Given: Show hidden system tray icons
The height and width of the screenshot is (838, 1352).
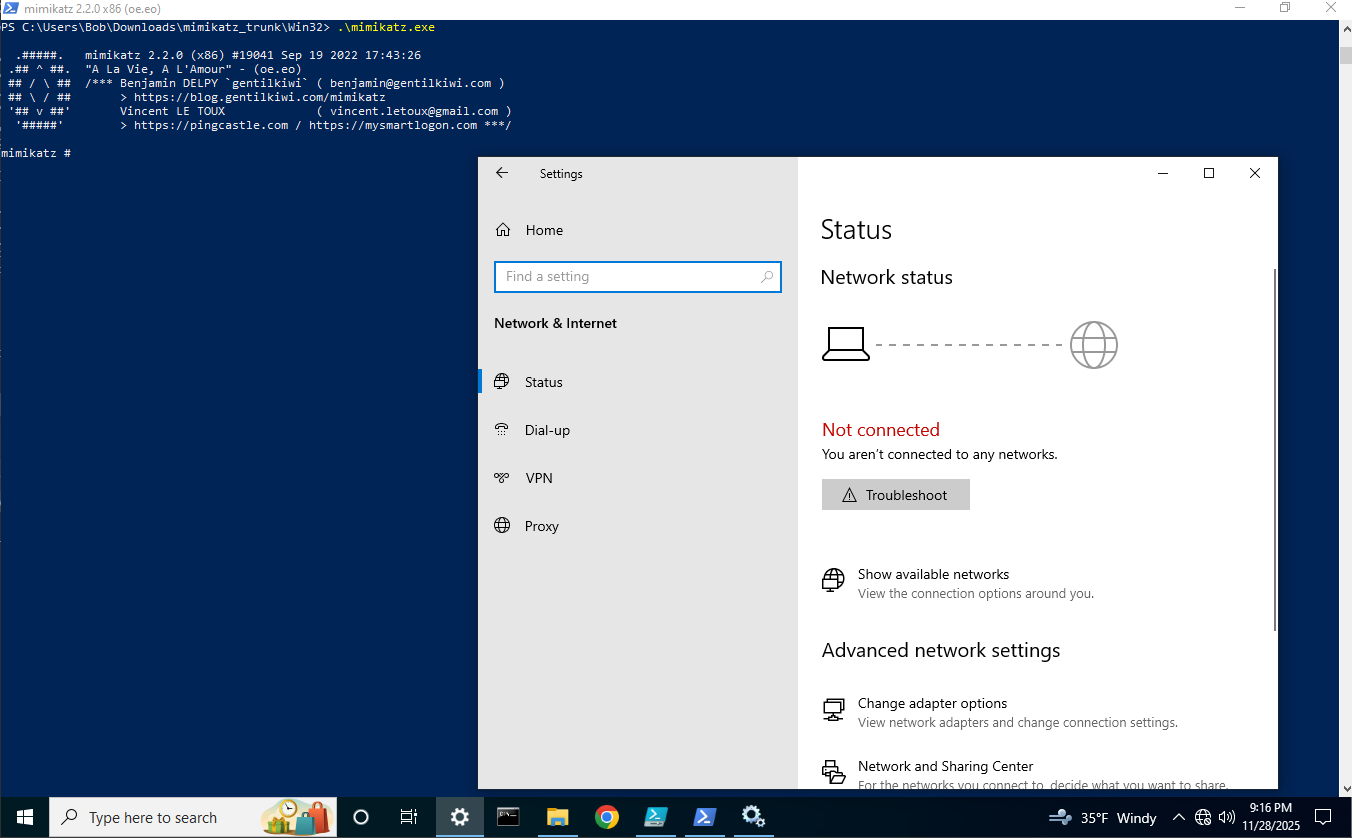Looking at the screenshot, I should coord(1179,817).
